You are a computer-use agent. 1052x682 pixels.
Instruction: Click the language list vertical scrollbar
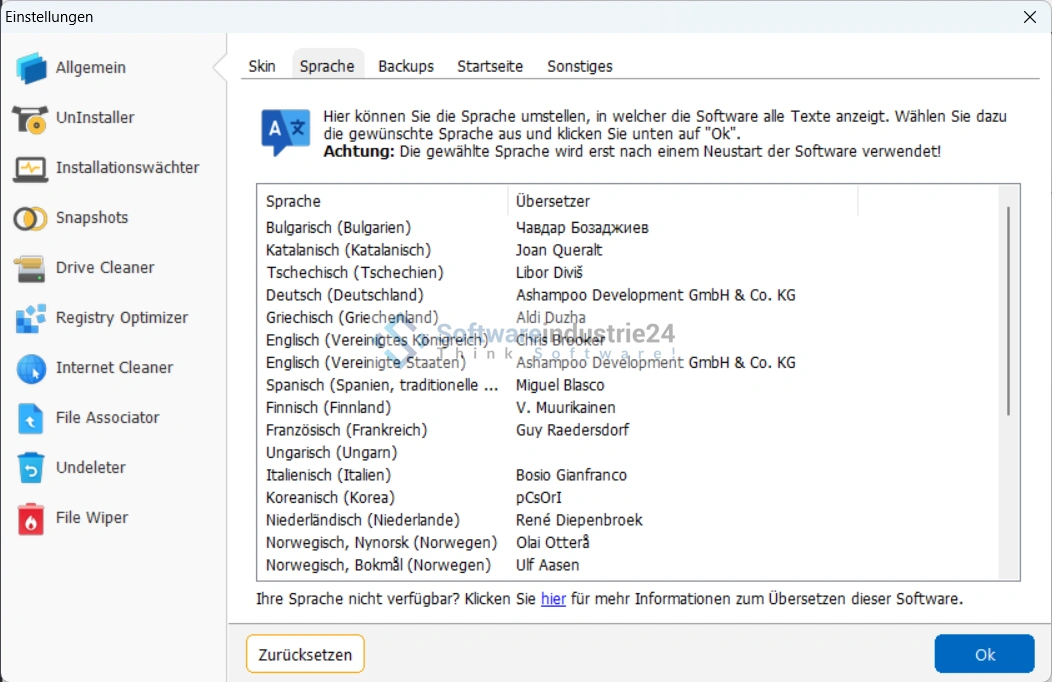click(1008, 310)
